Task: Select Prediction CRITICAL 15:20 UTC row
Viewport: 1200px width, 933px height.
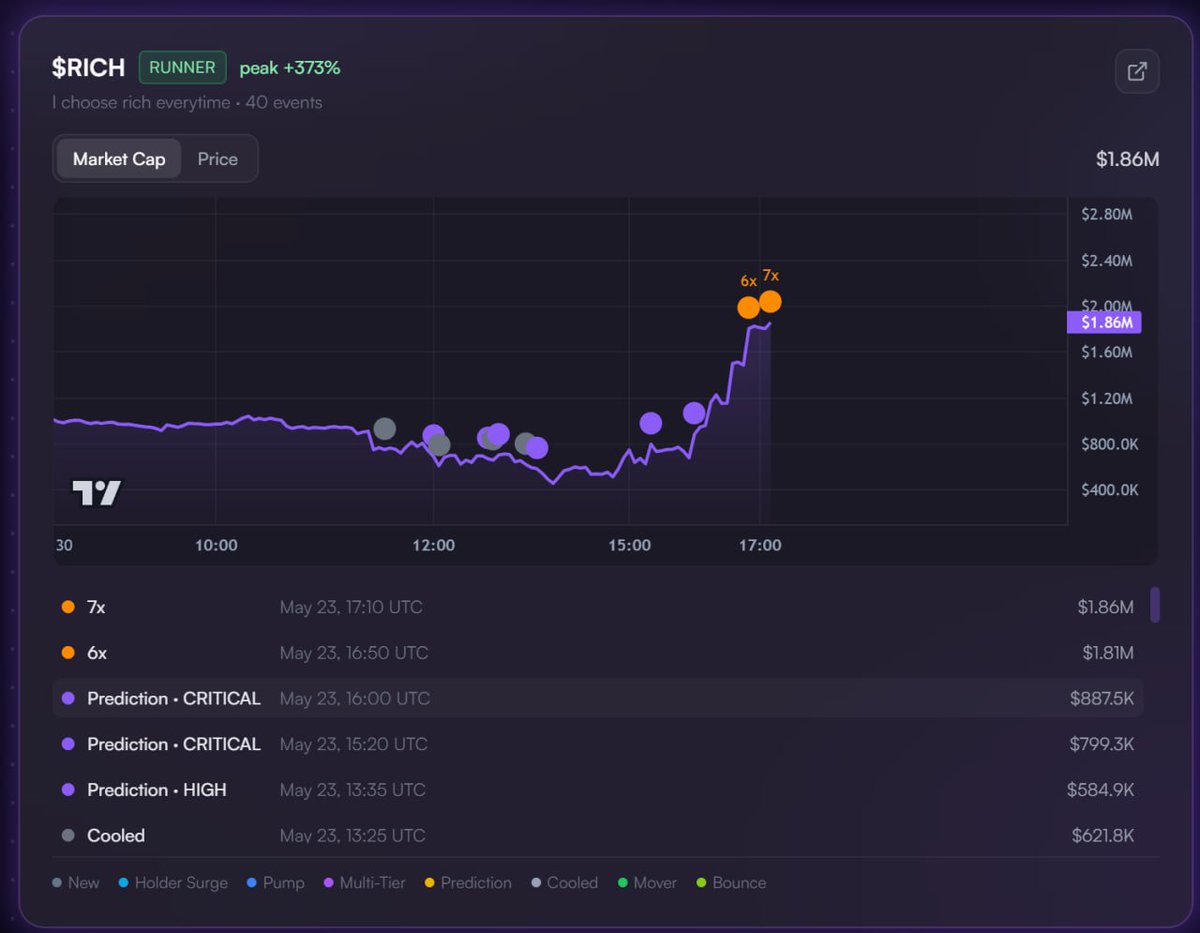Action: 598,744
